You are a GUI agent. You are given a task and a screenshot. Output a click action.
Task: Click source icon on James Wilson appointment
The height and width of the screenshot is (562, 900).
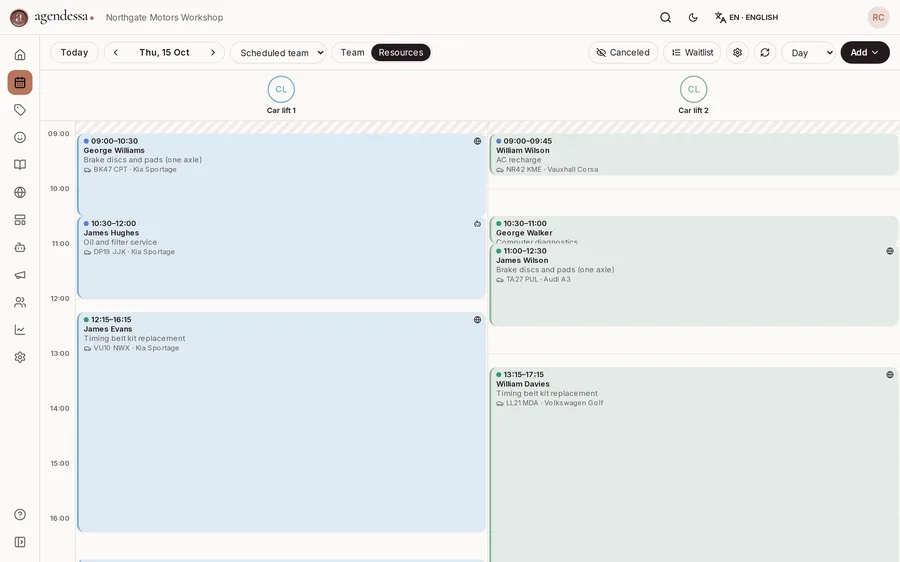[890, 251]
